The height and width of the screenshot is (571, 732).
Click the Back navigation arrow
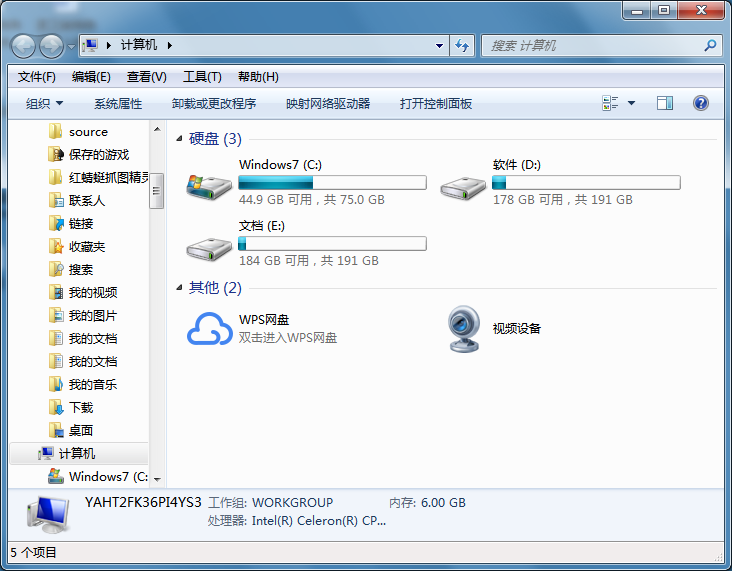[24, 45]
